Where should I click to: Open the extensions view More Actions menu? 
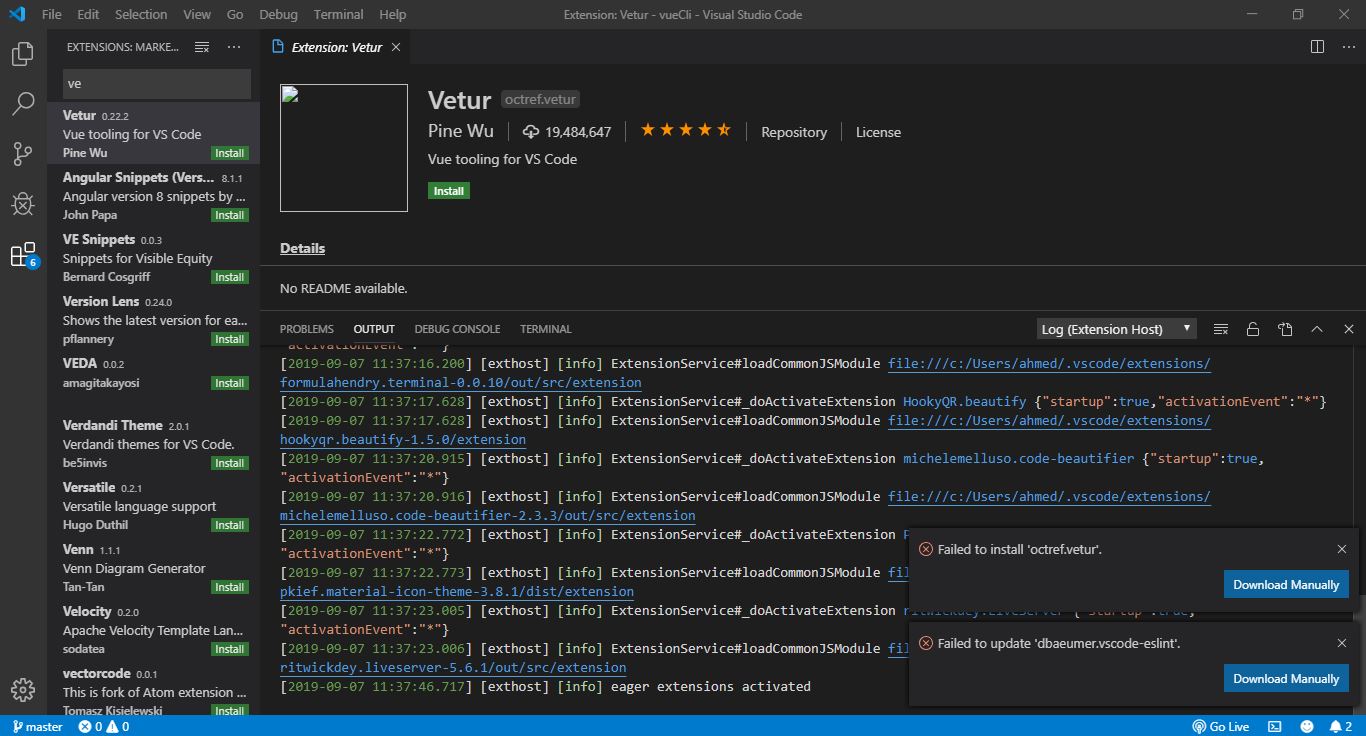(234, 46)
